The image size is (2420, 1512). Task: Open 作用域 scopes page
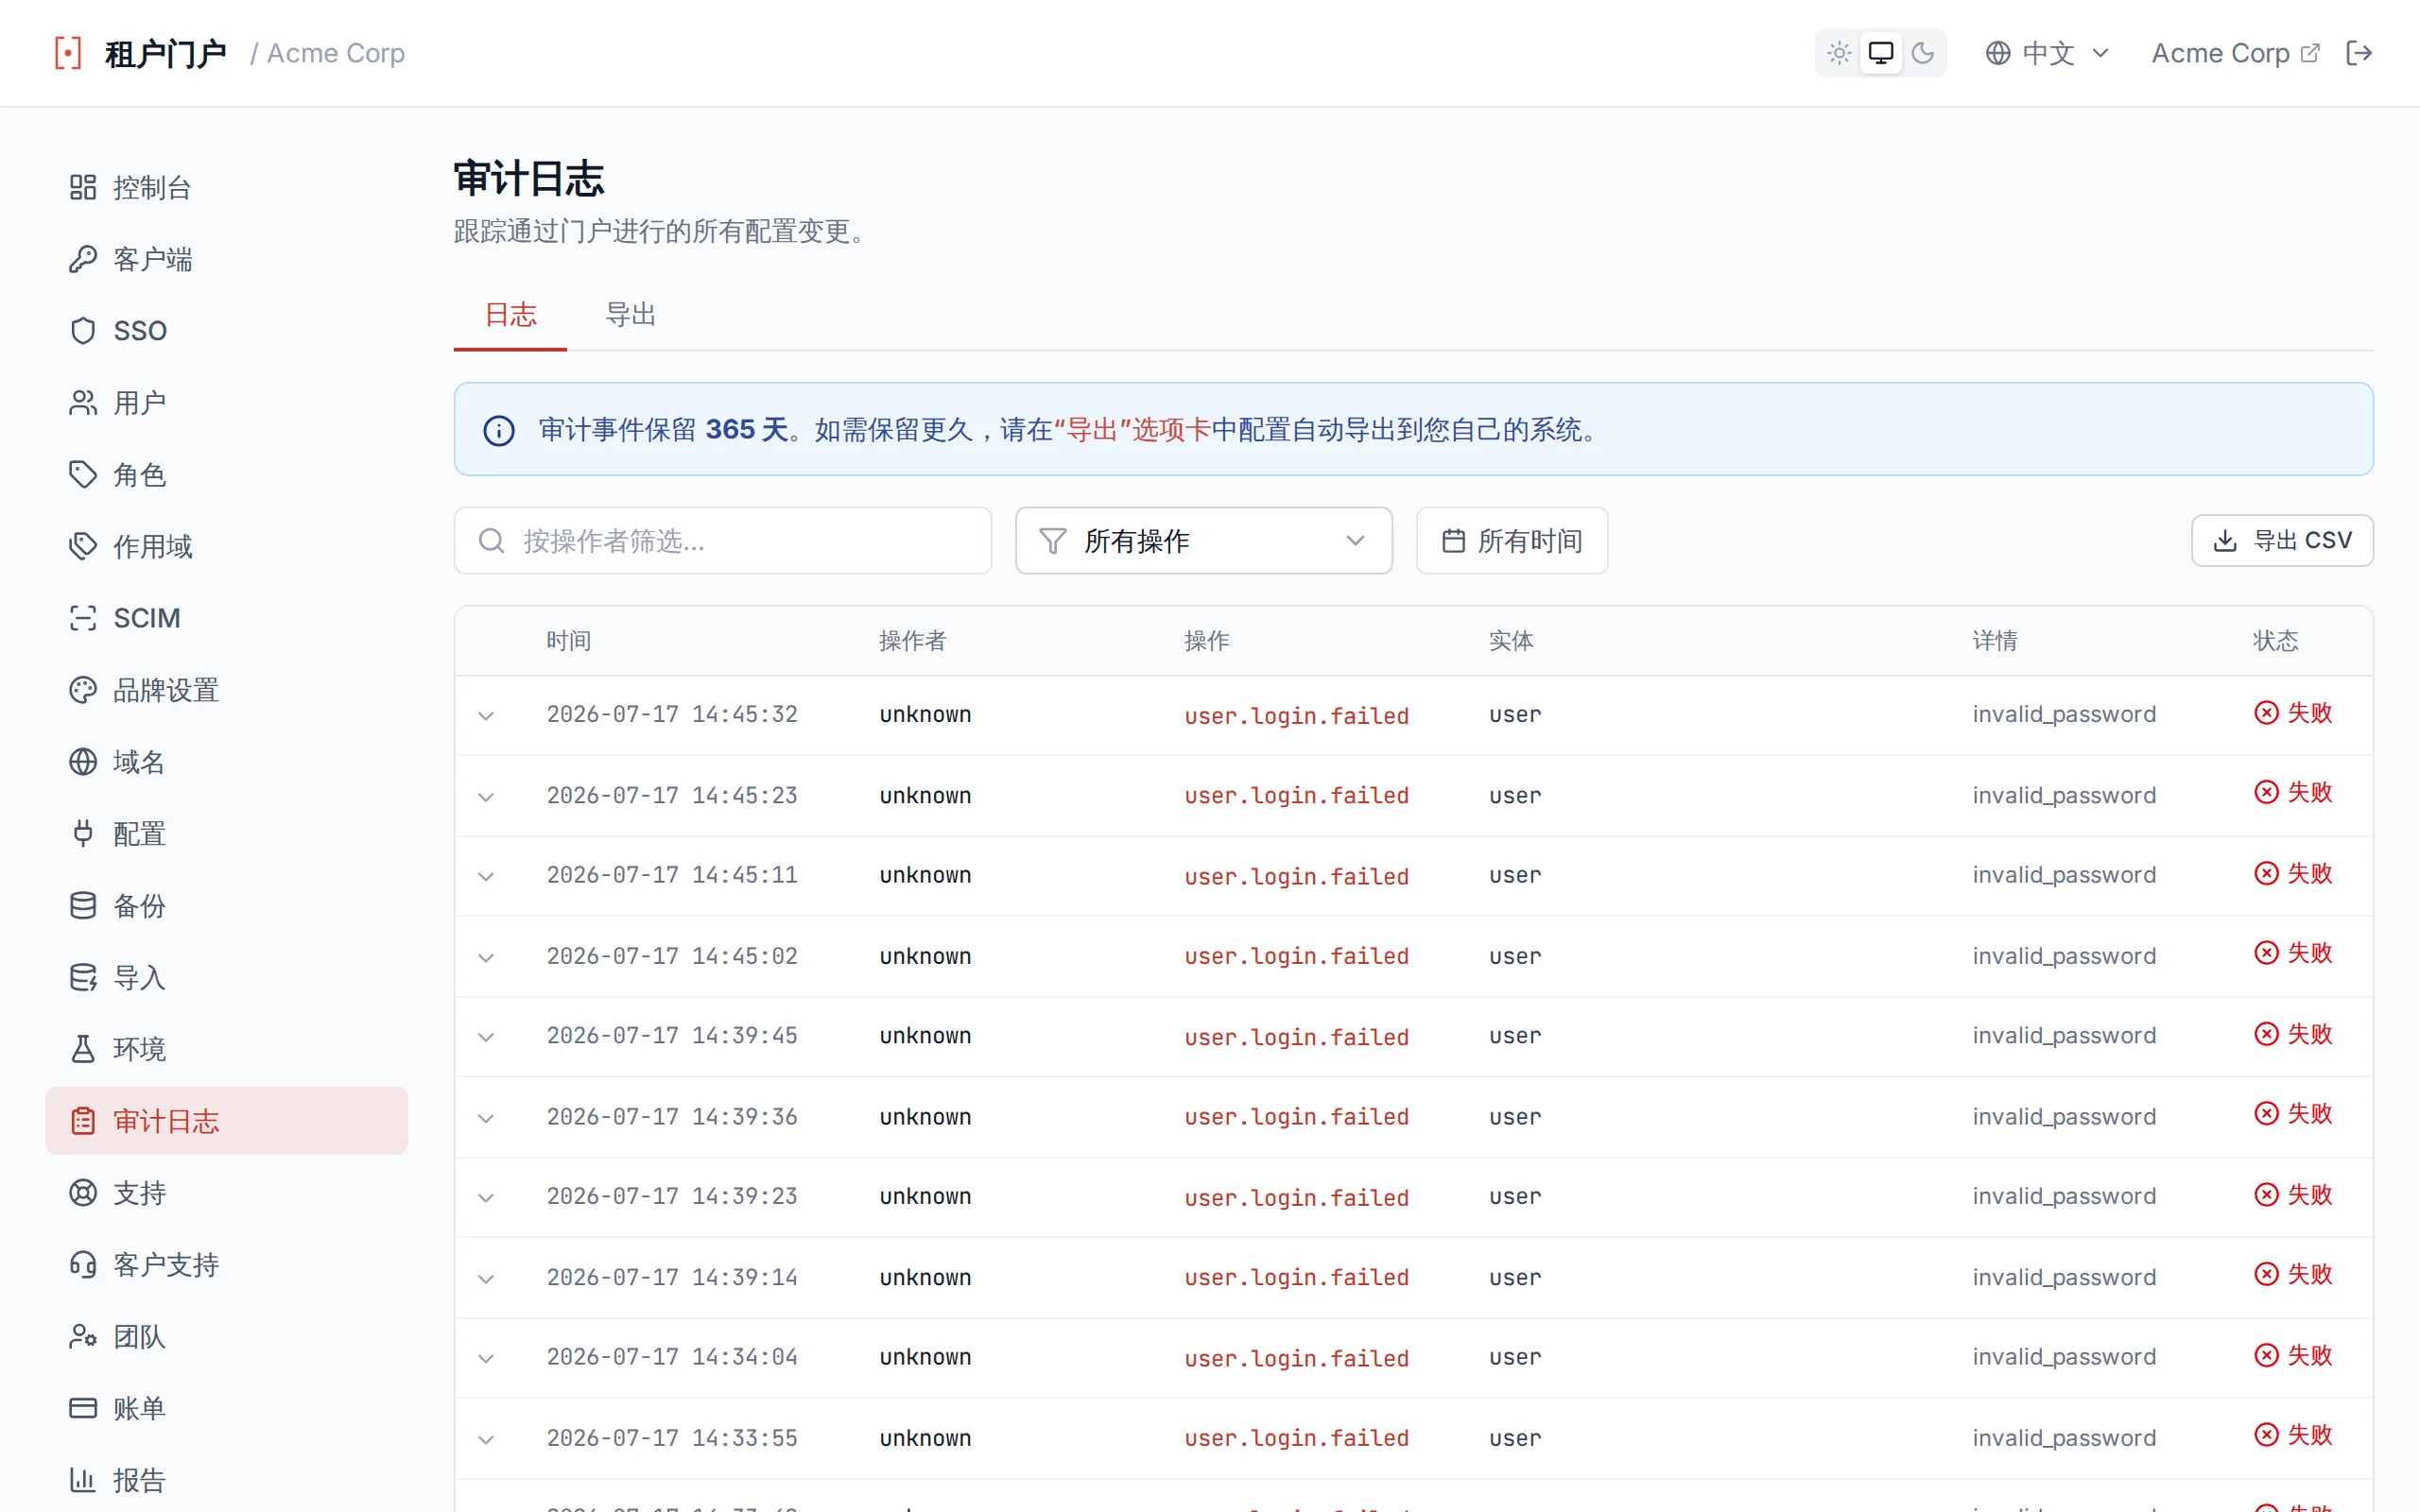(226, 546)
